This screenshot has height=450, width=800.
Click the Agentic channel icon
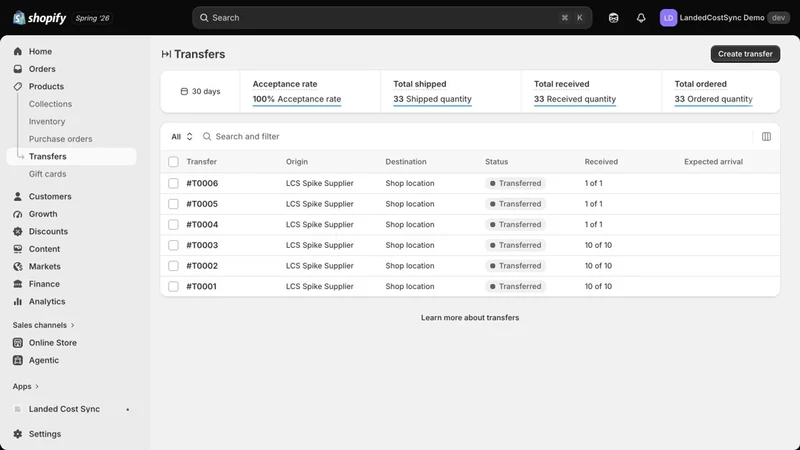point(18,360)
